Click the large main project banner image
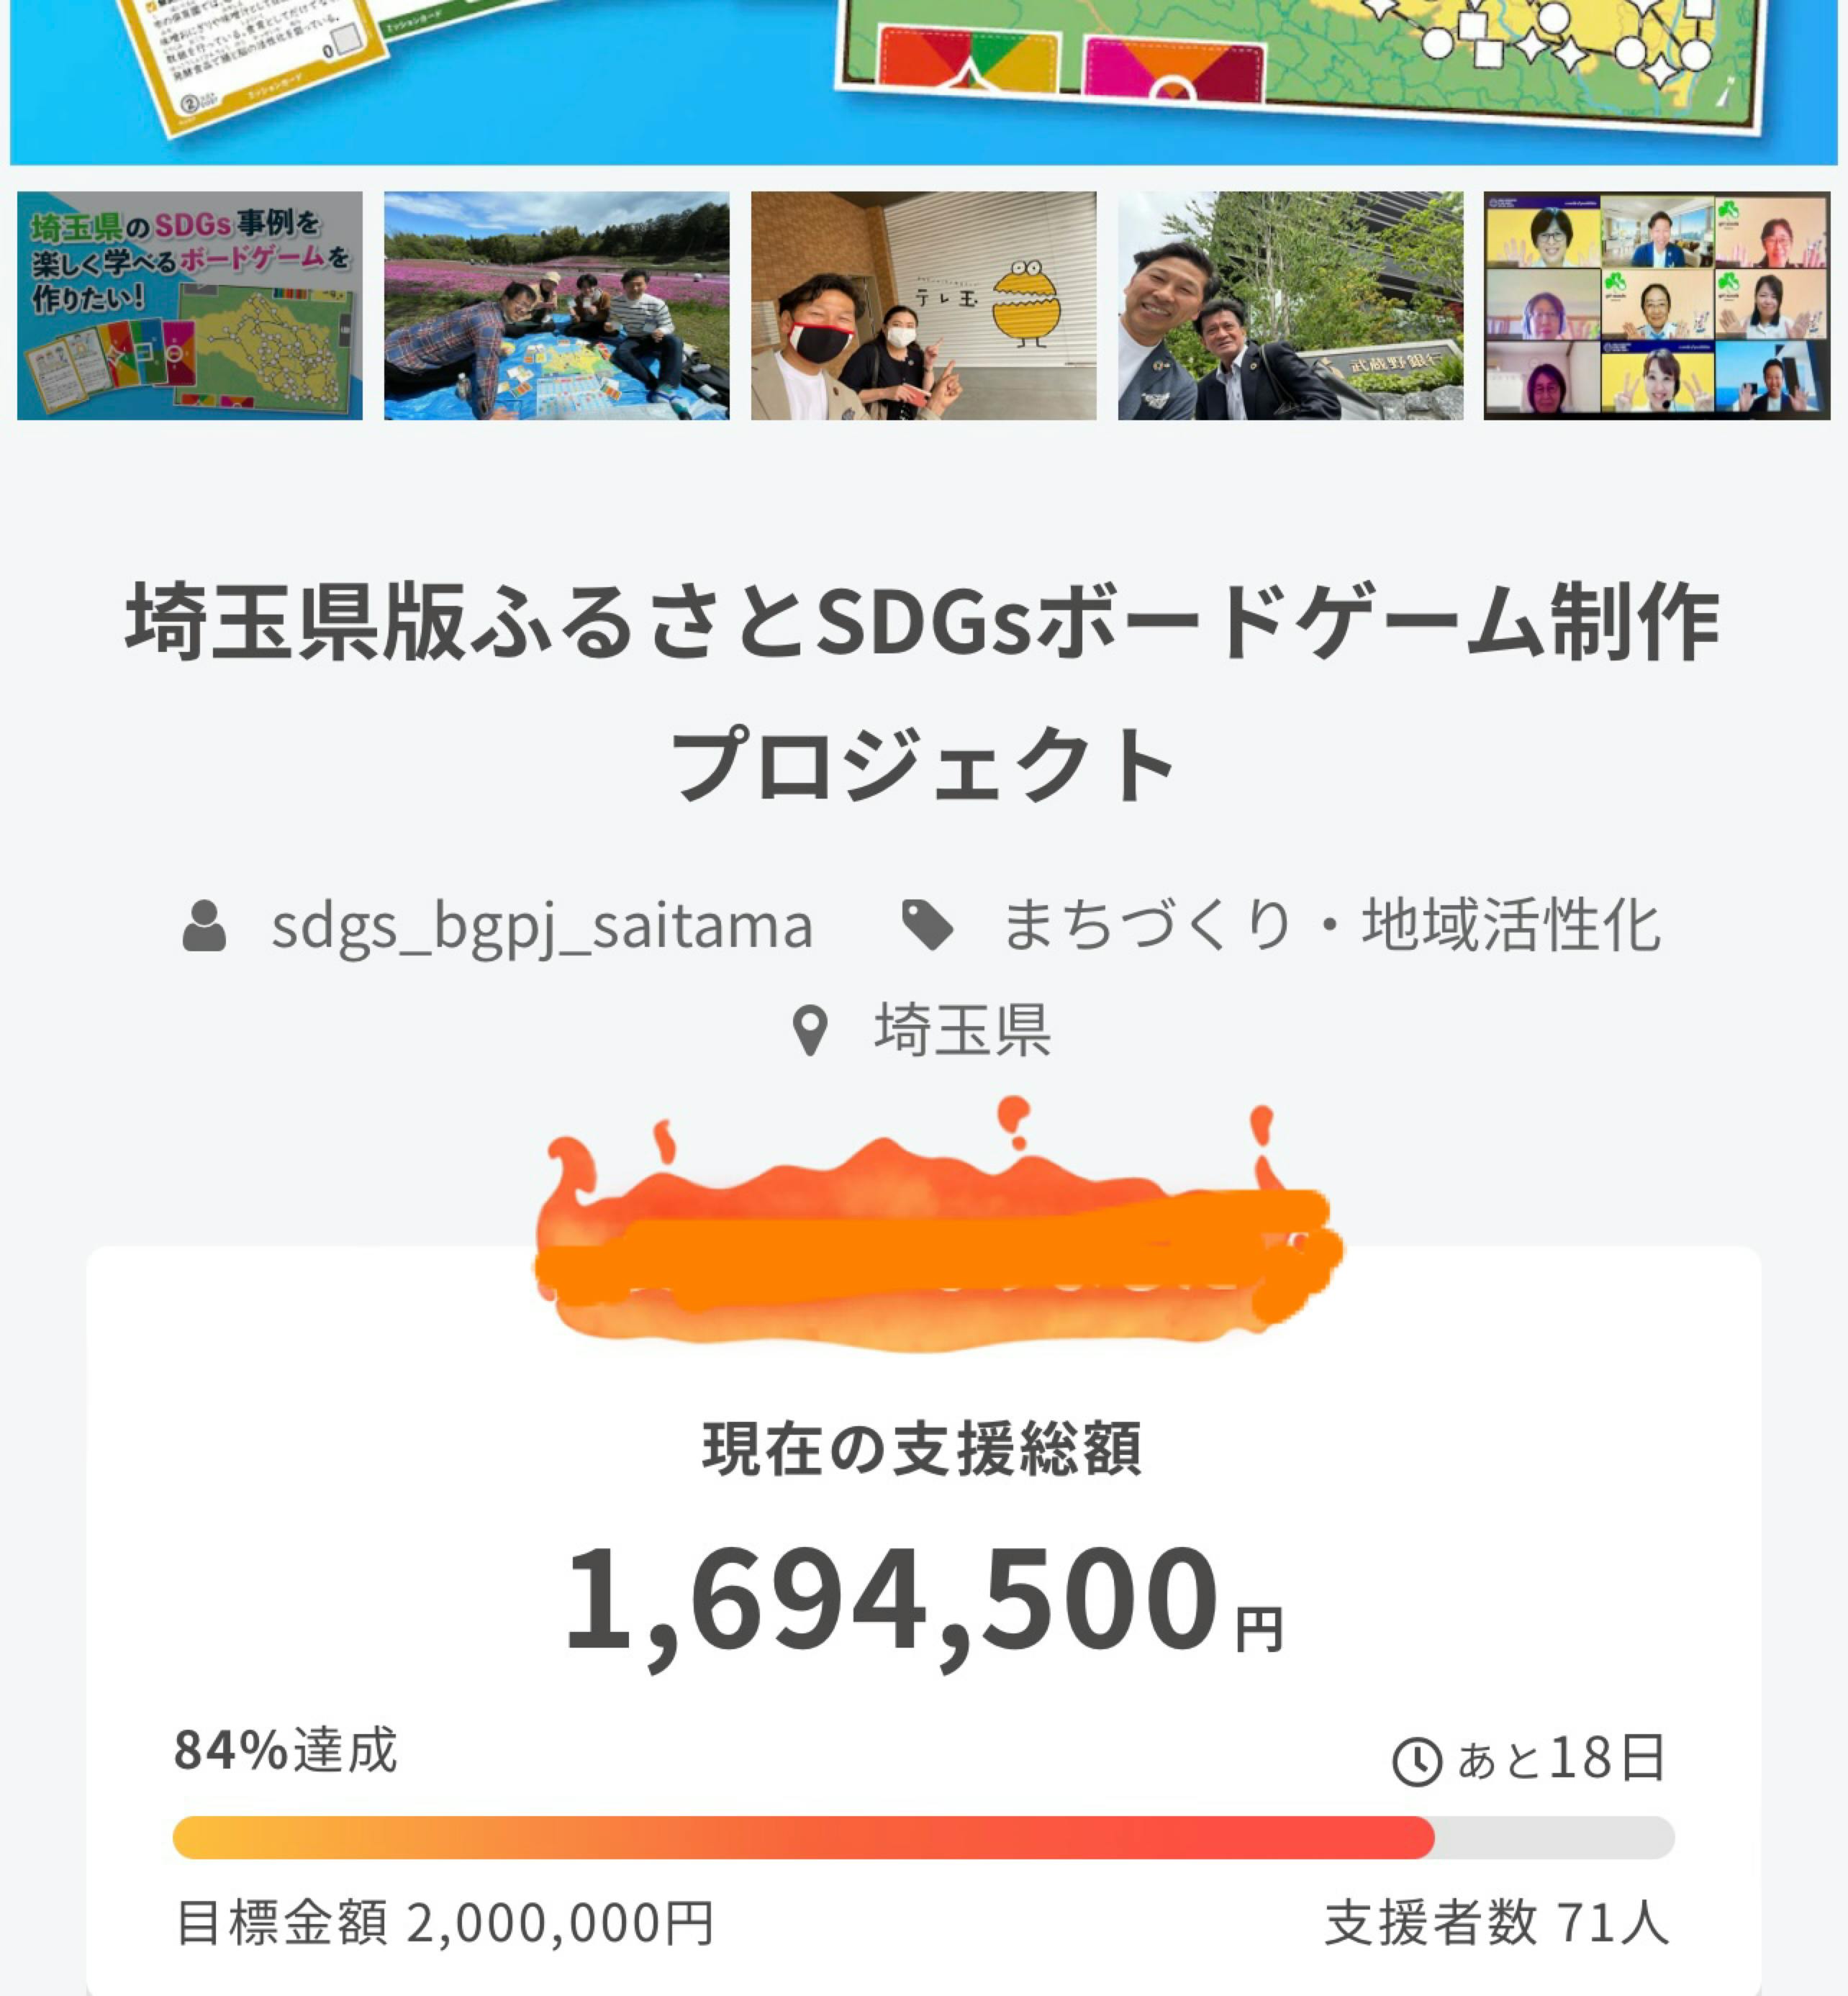This screenshot has width=1848, height=1996. [x=924, y=80]
